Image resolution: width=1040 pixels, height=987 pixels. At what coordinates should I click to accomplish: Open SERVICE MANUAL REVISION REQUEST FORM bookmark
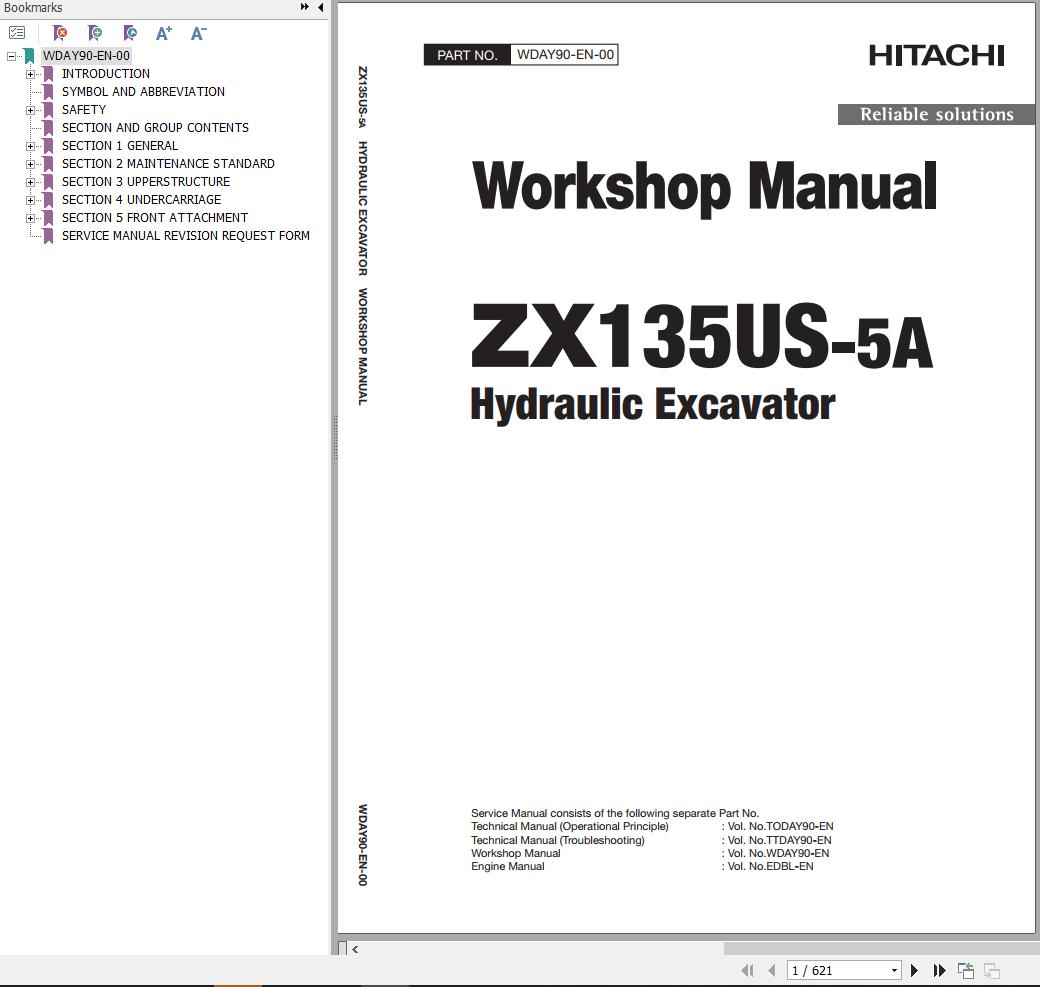click(186, 235)
